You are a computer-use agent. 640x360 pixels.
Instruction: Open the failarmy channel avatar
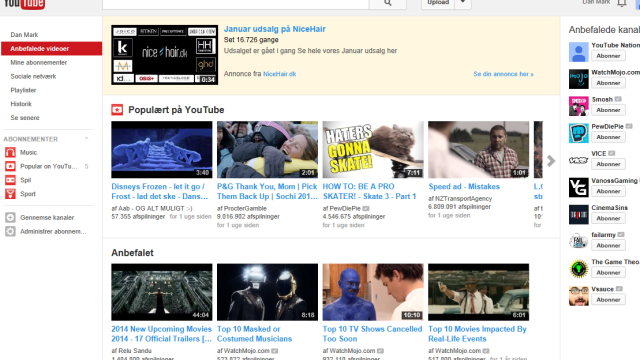[x=579, y=241]
